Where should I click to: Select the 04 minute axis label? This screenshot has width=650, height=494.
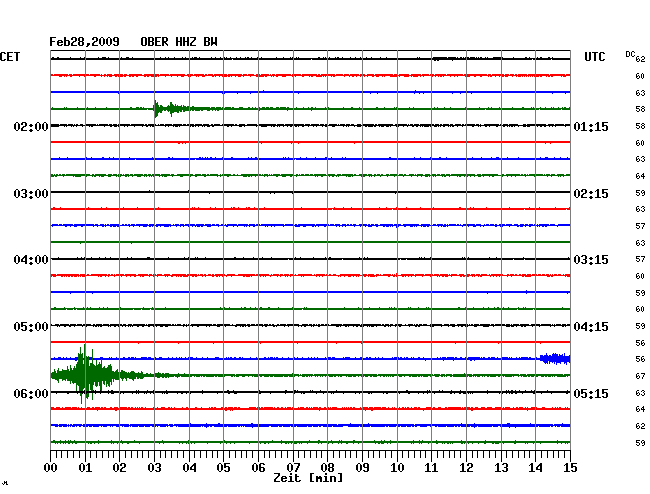189,467
